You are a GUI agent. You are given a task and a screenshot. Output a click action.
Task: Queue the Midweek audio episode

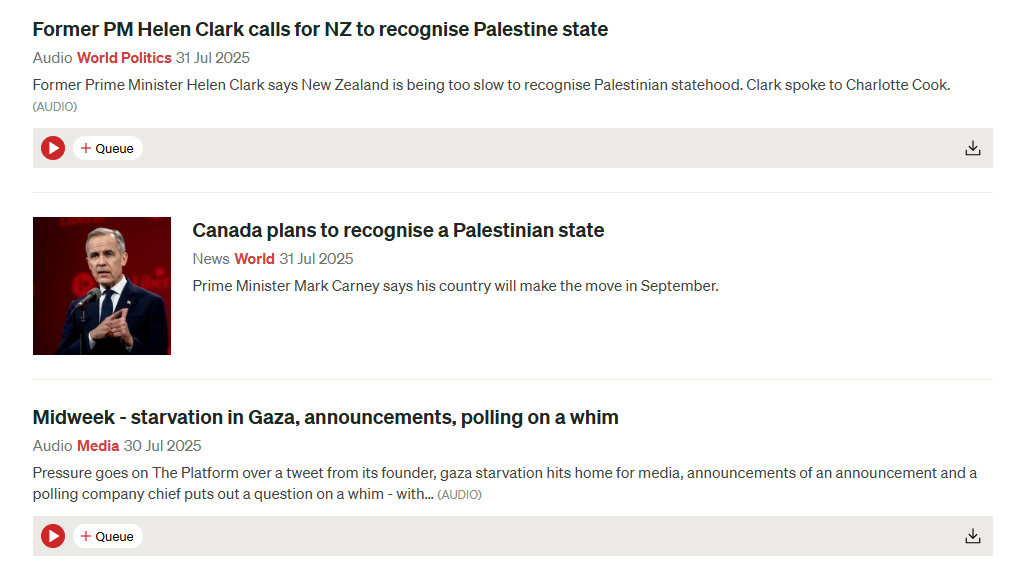[x=108, y=536]
